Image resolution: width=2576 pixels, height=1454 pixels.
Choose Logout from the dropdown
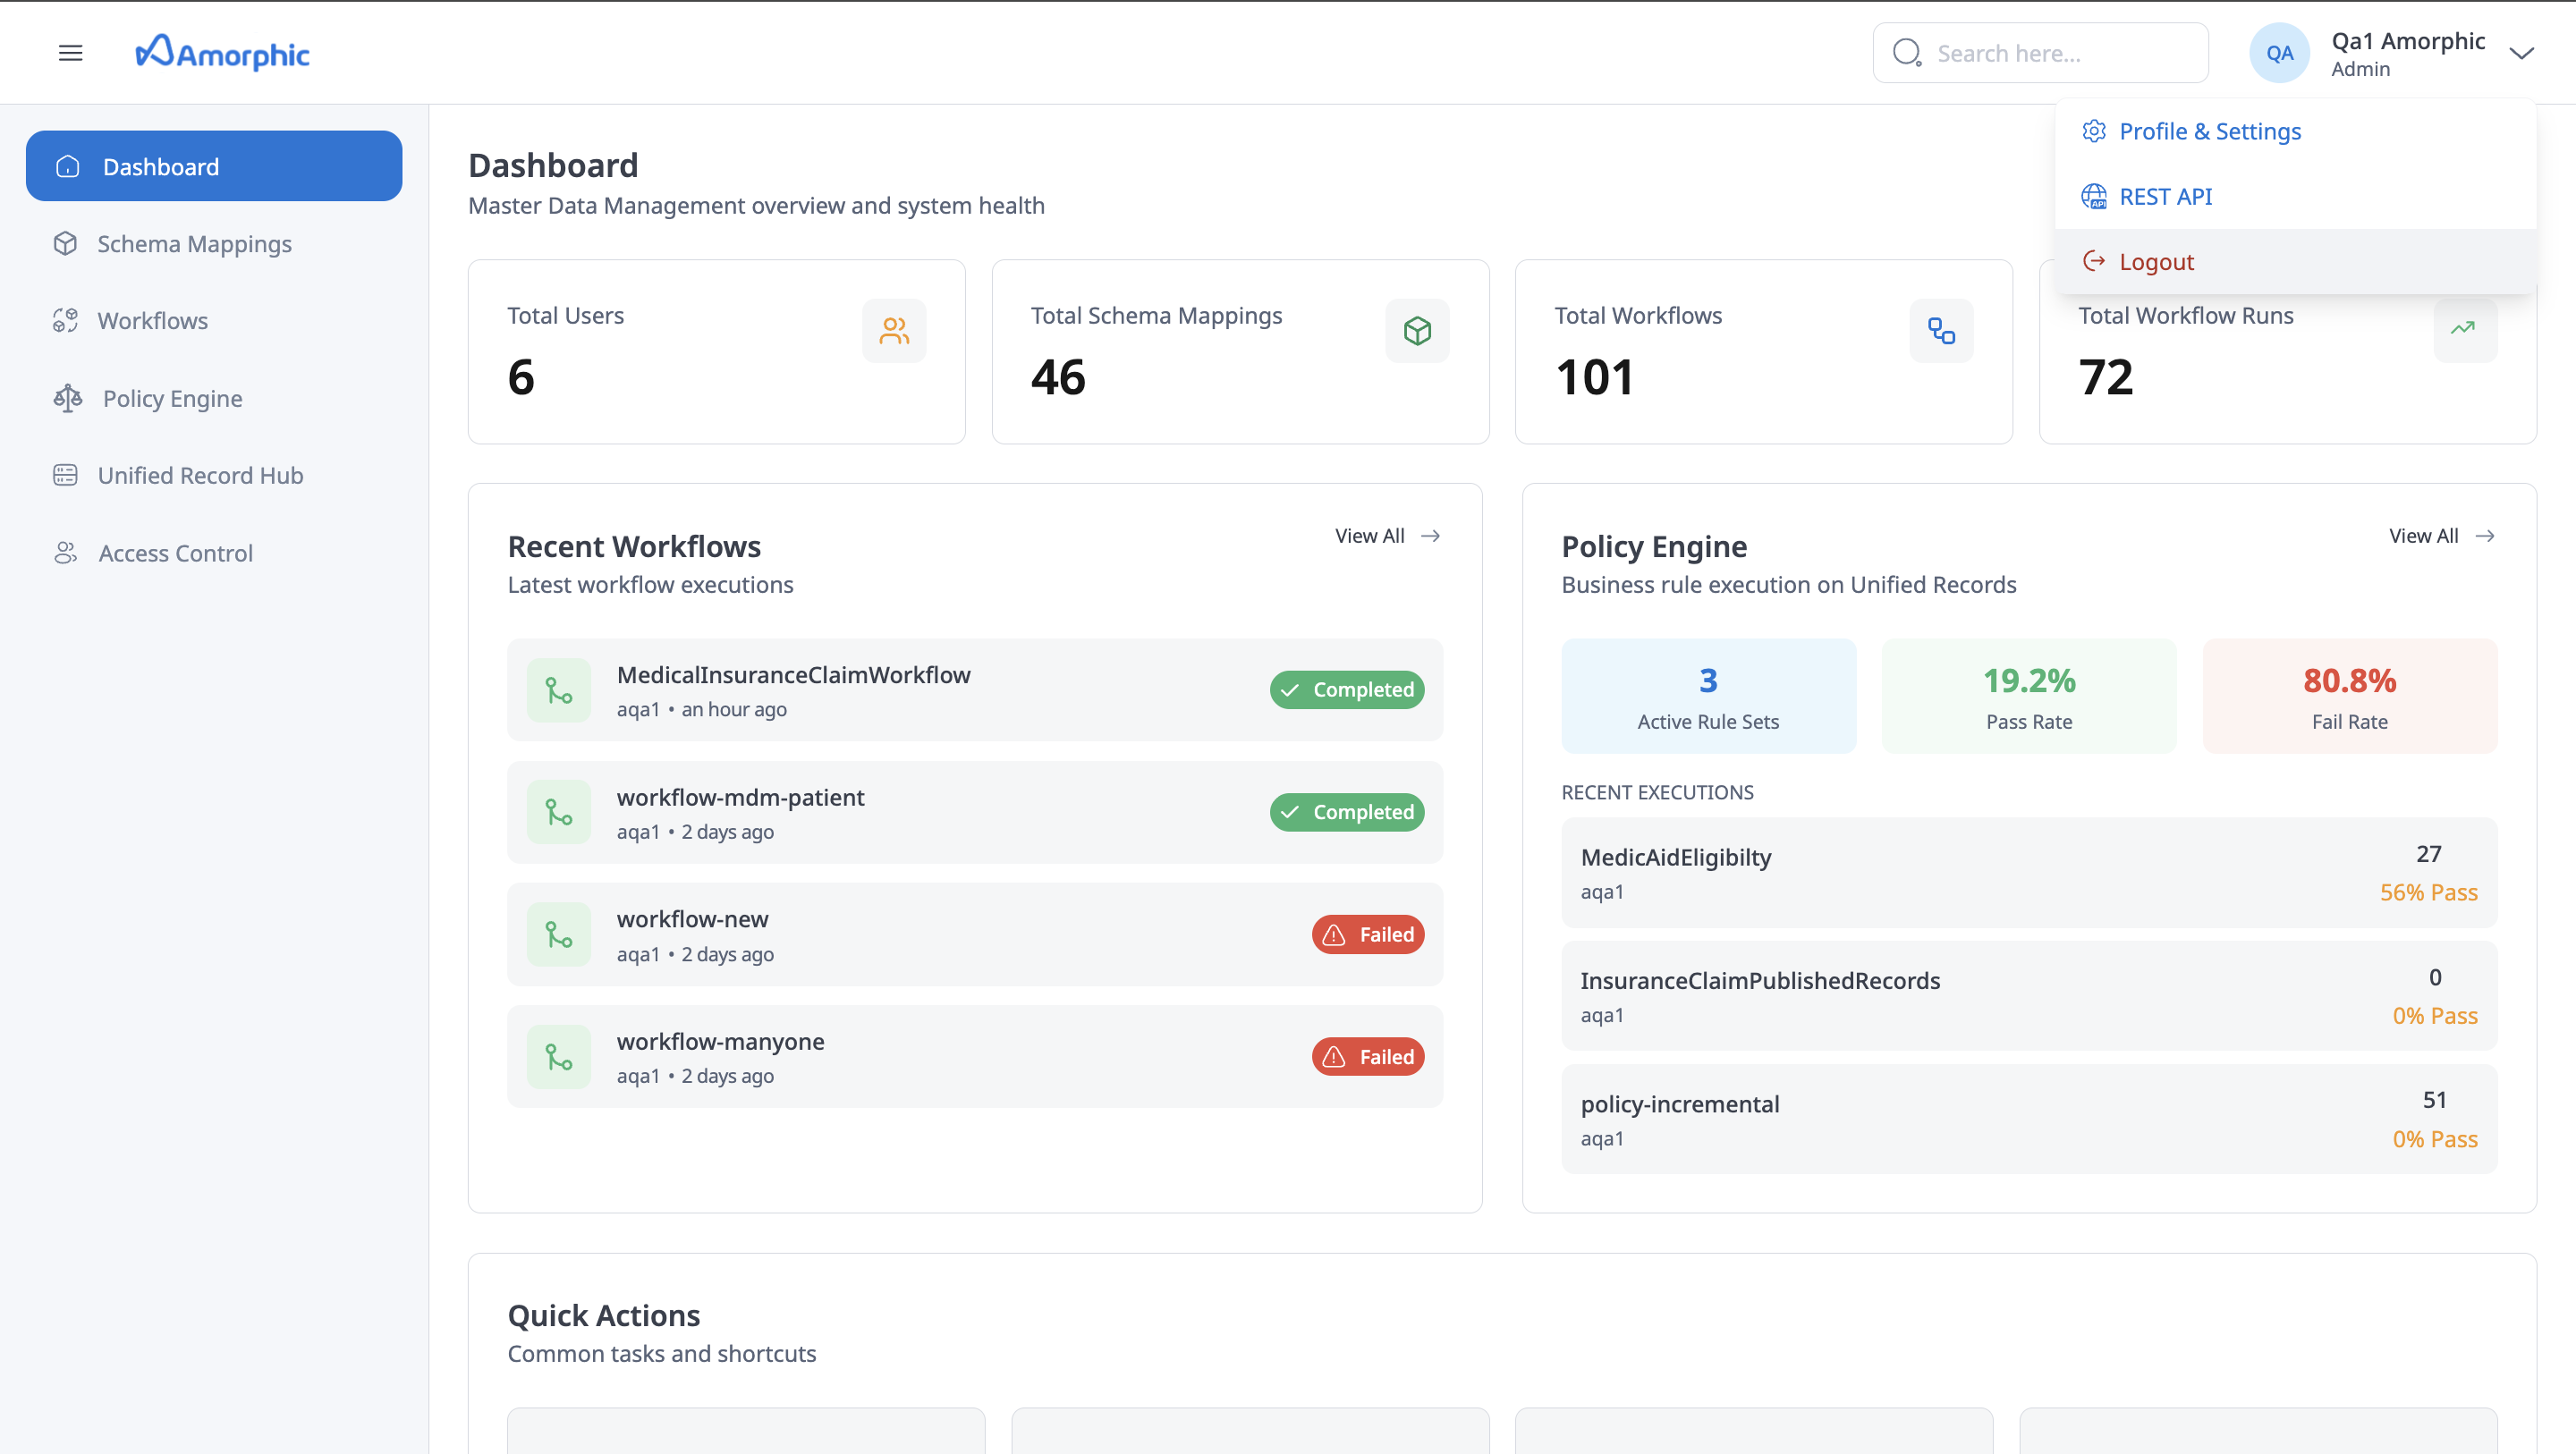(x=2156, y=262)
